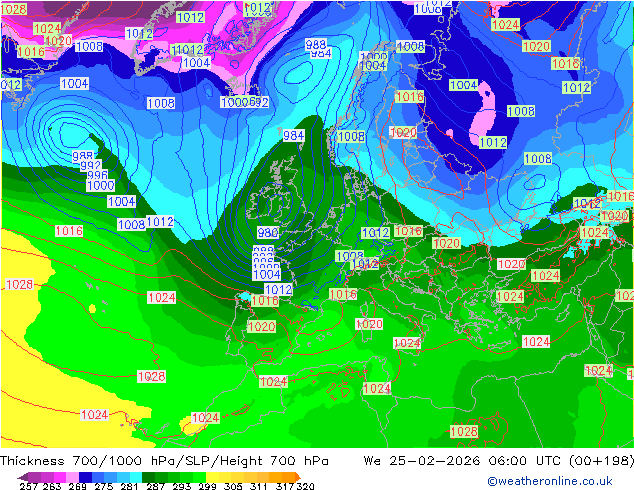This screenshot has width=634, height=490.
Task: Click the 996 isobar label in Atlantic low
Action: click(97, 175)
